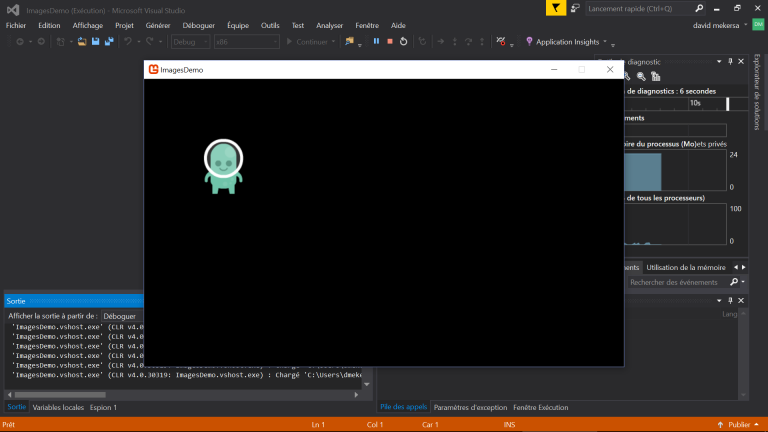Open the Debug configuration dropdown
This screenshot has height=432, width=768.
coord(190,42)
